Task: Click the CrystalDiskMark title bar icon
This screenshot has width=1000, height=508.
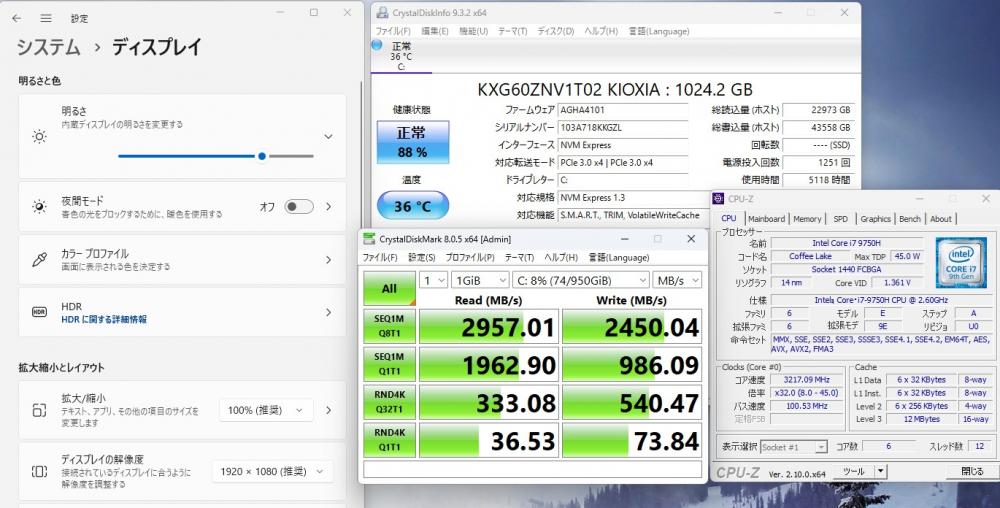Action: (x=369, y=239)
